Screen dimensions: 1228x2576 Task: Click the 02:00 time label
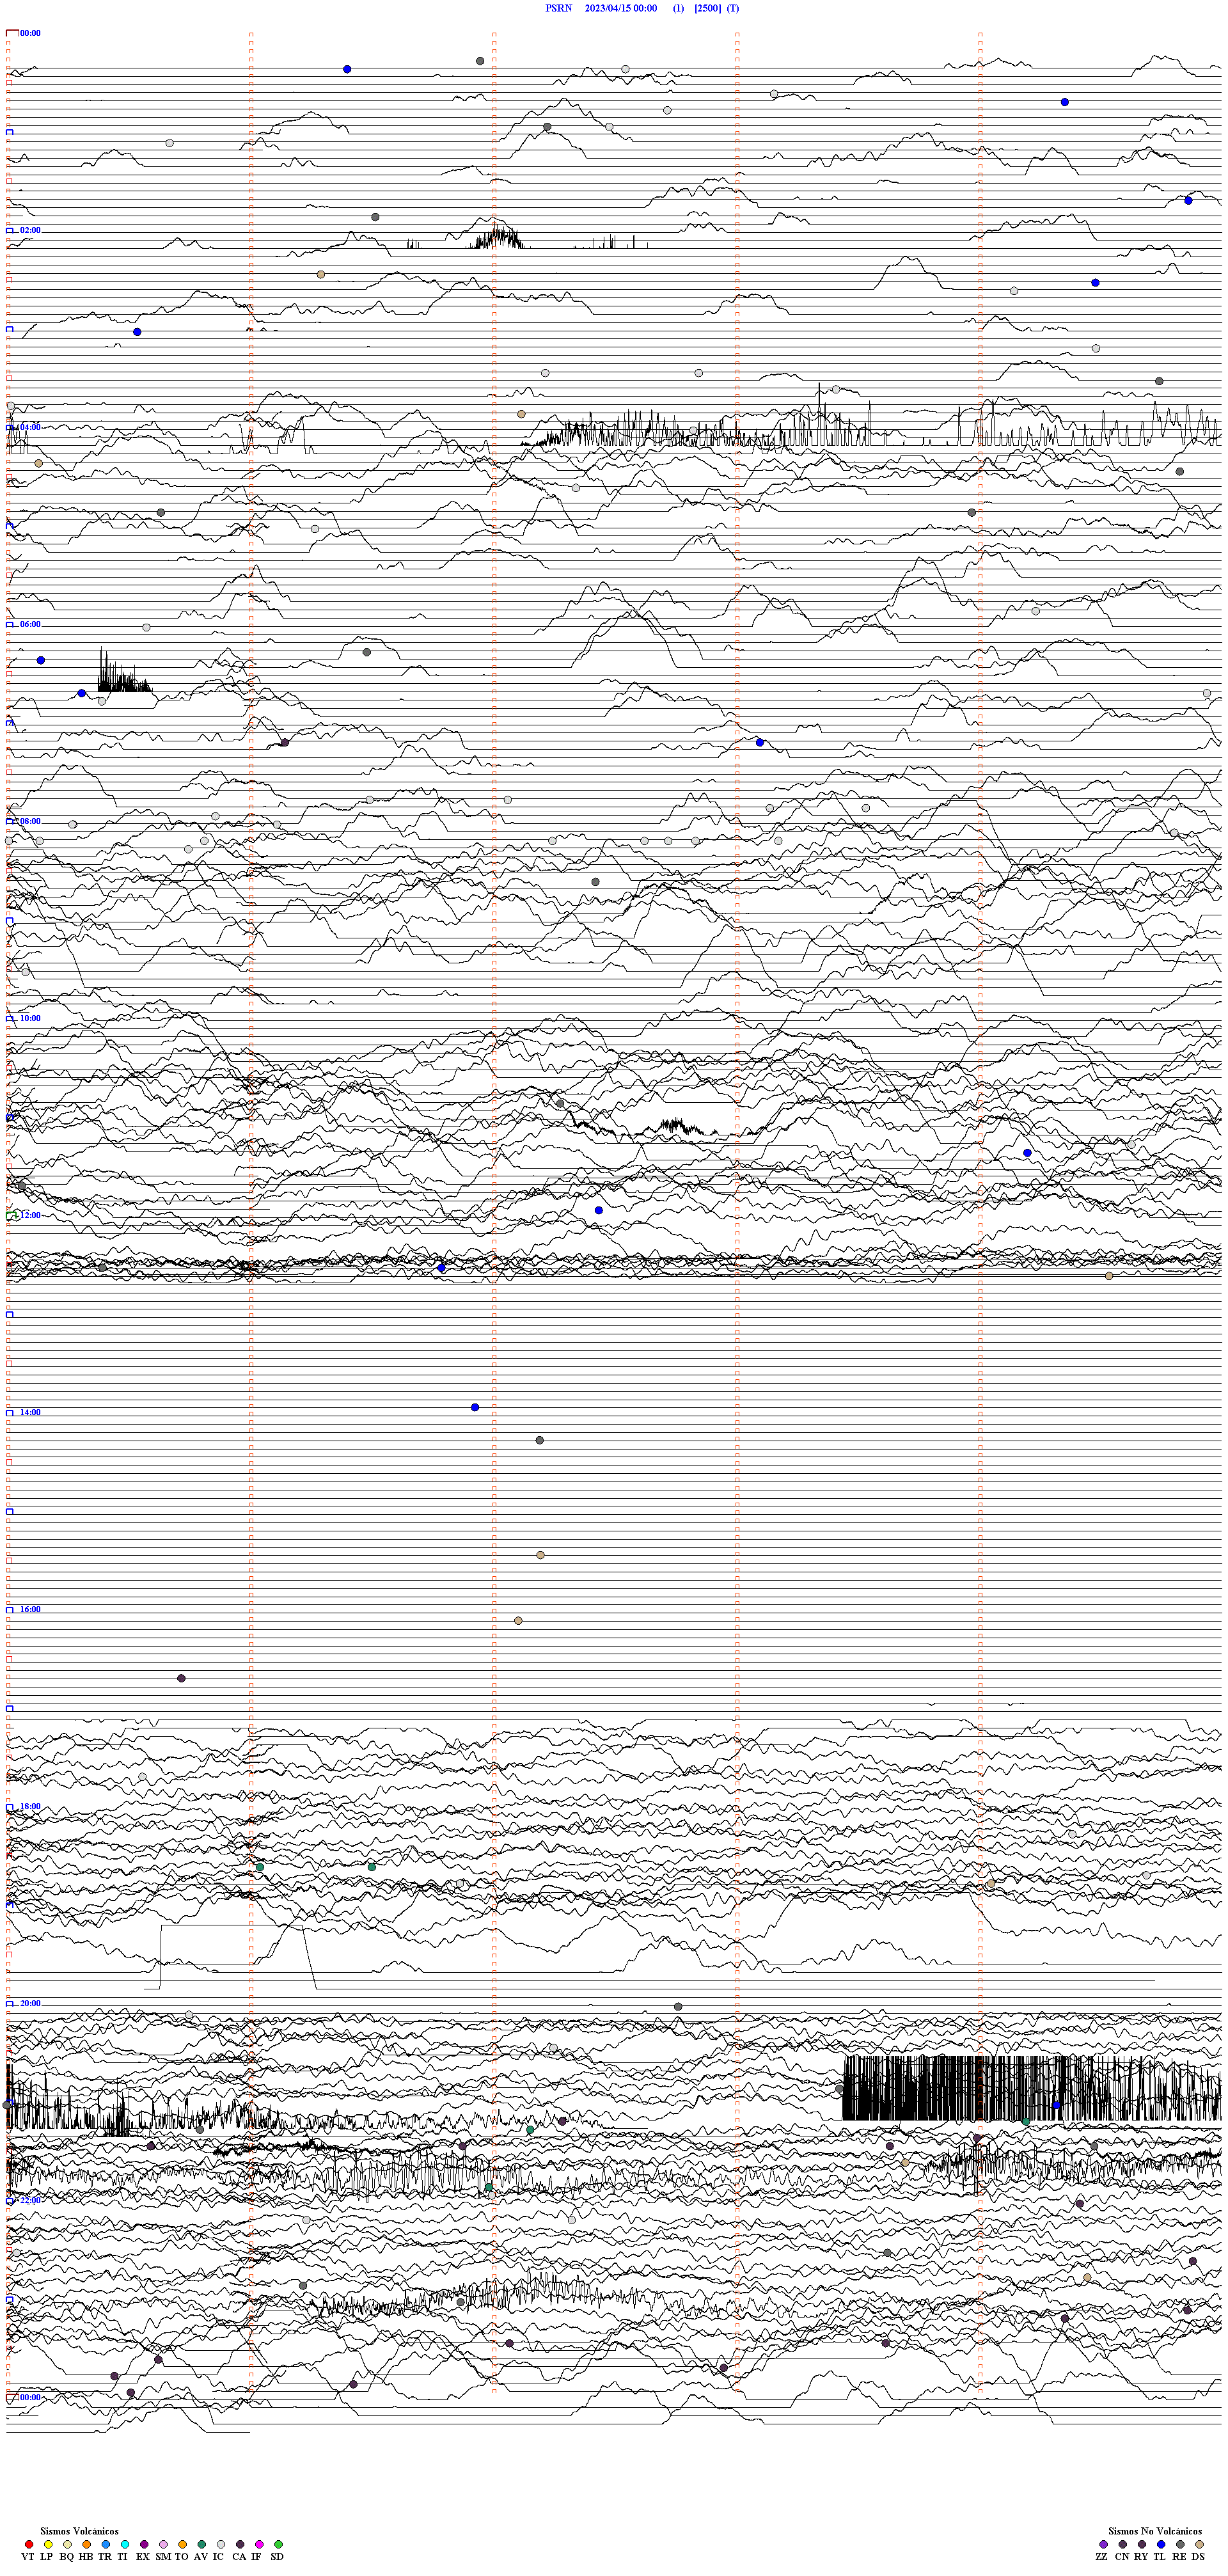pos(30,230)
